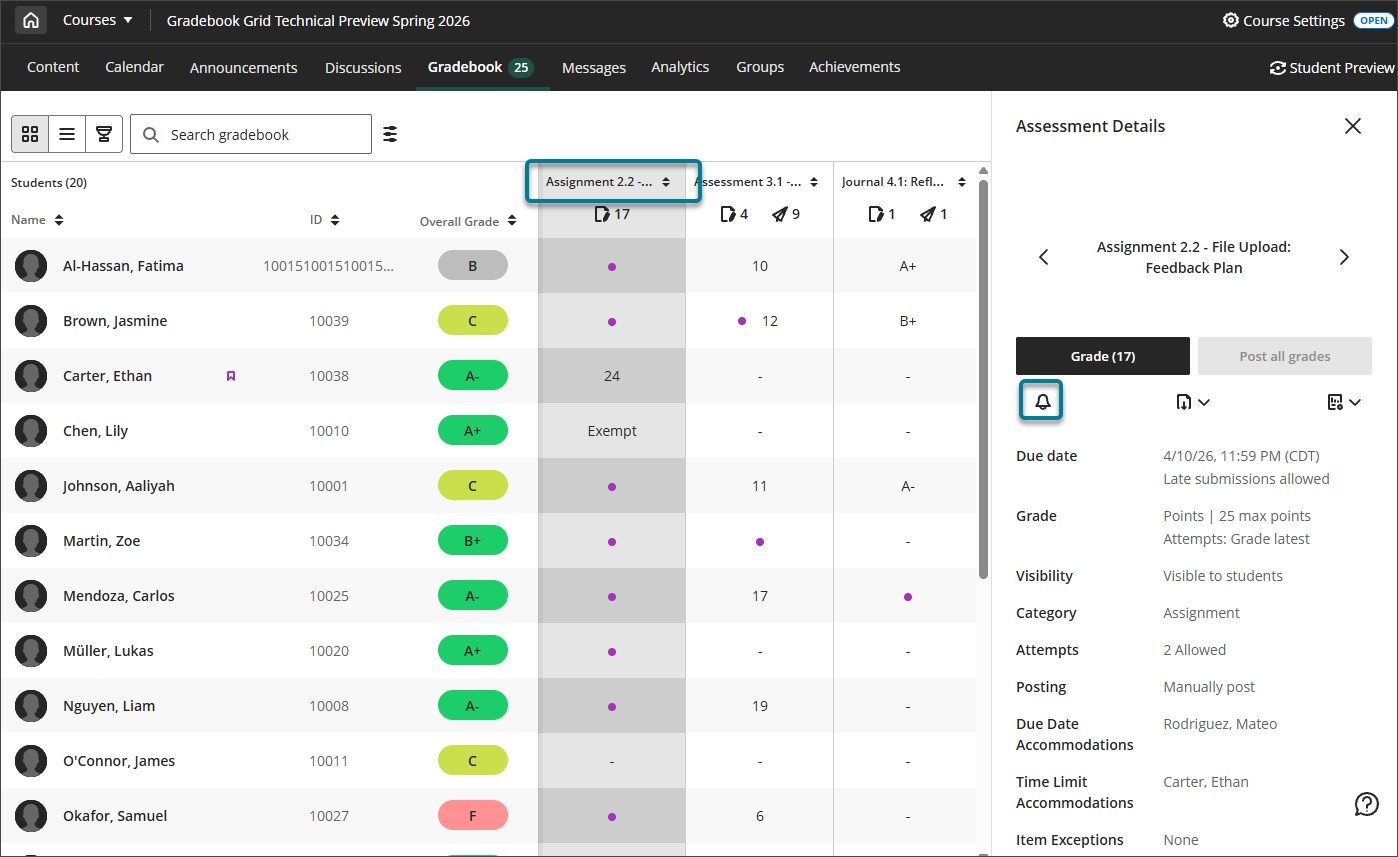Open the Courses dropdown
The height and width of the screenshot is (857, 1398).
[x=97, y=20]
